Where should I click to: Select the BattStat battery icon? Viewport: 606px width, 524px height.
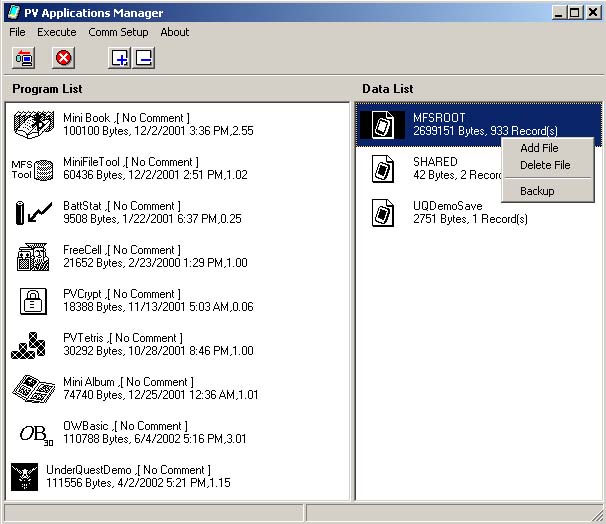[34, 213]
